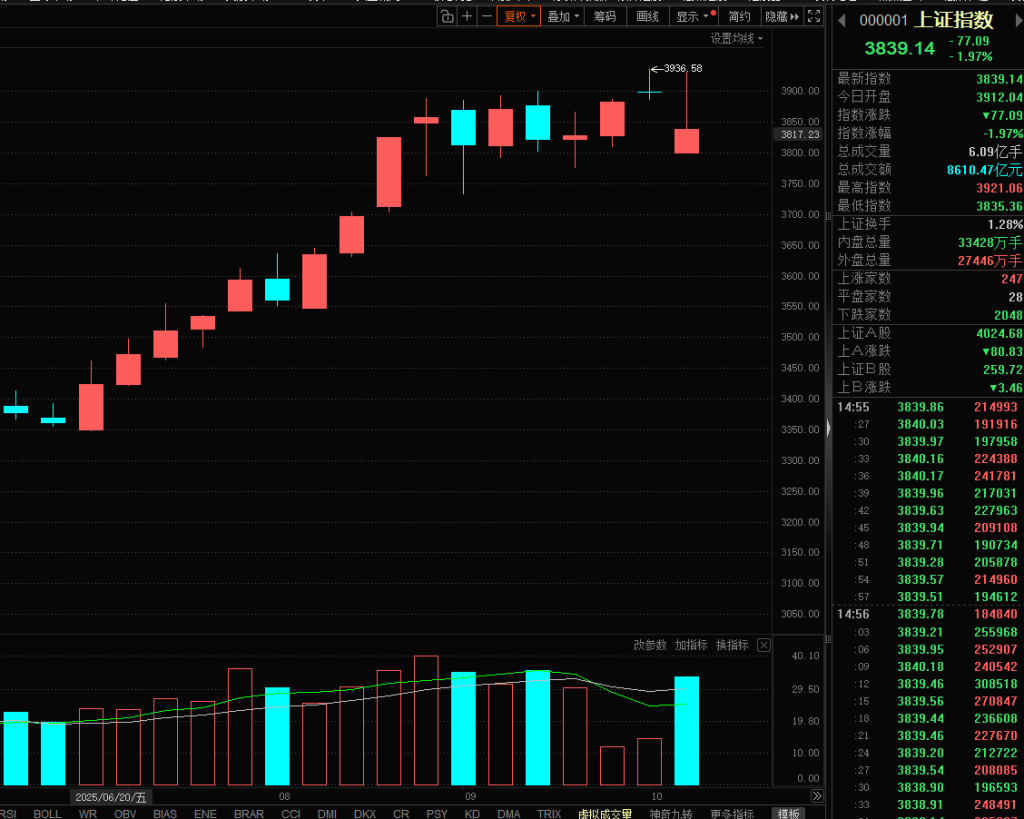This screenshot has width=1024, height=819.
Task: Switch to the BOLL indicator tab
Action: [x=47, y=813]
